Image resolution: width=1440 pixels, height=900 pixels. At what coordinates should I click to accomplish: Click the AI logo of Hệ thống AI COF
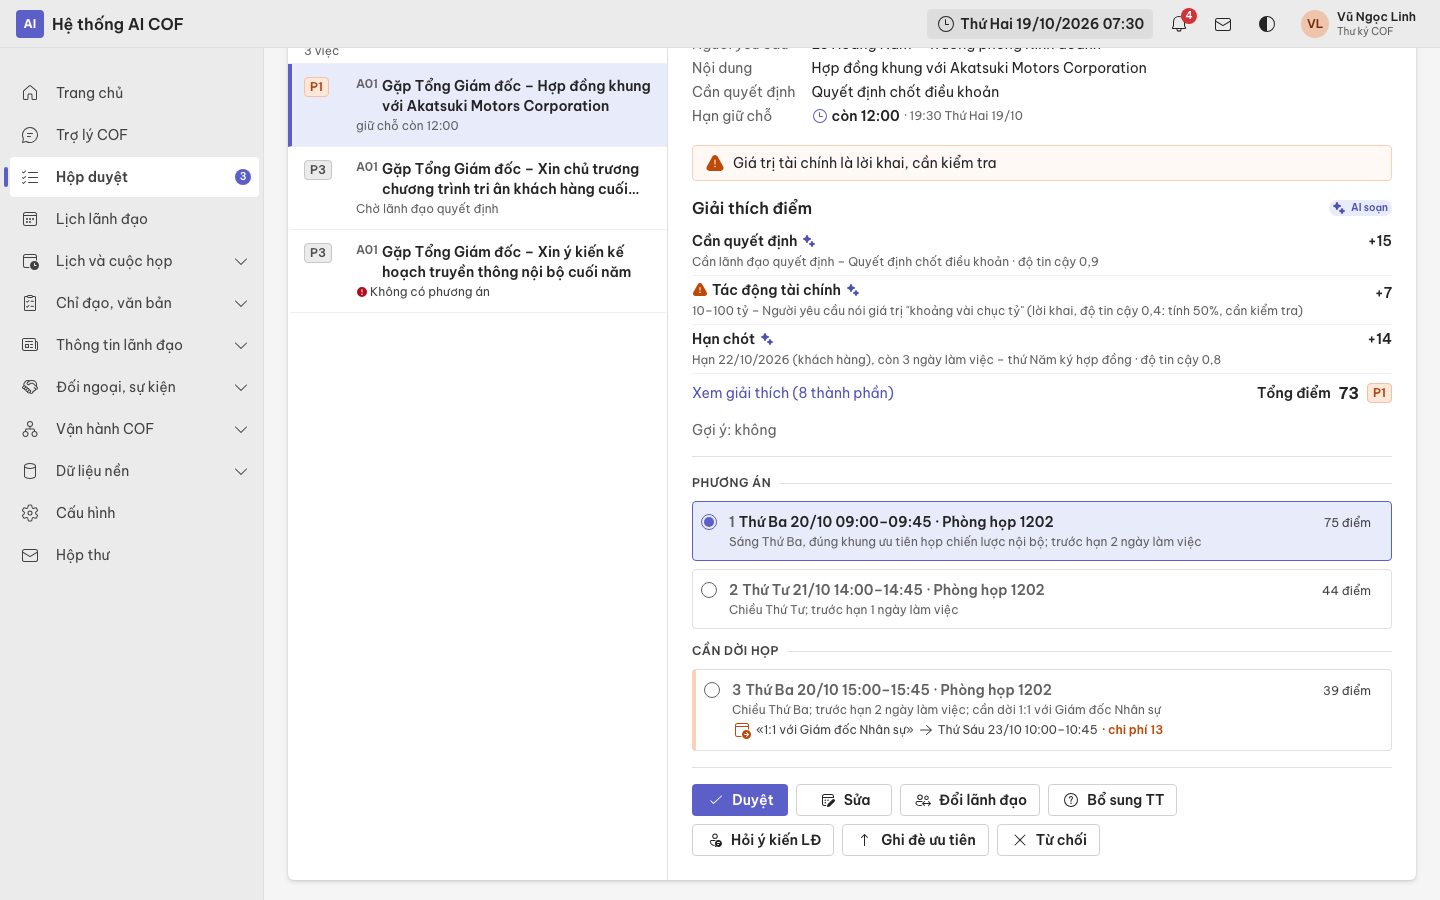point(30,24)
